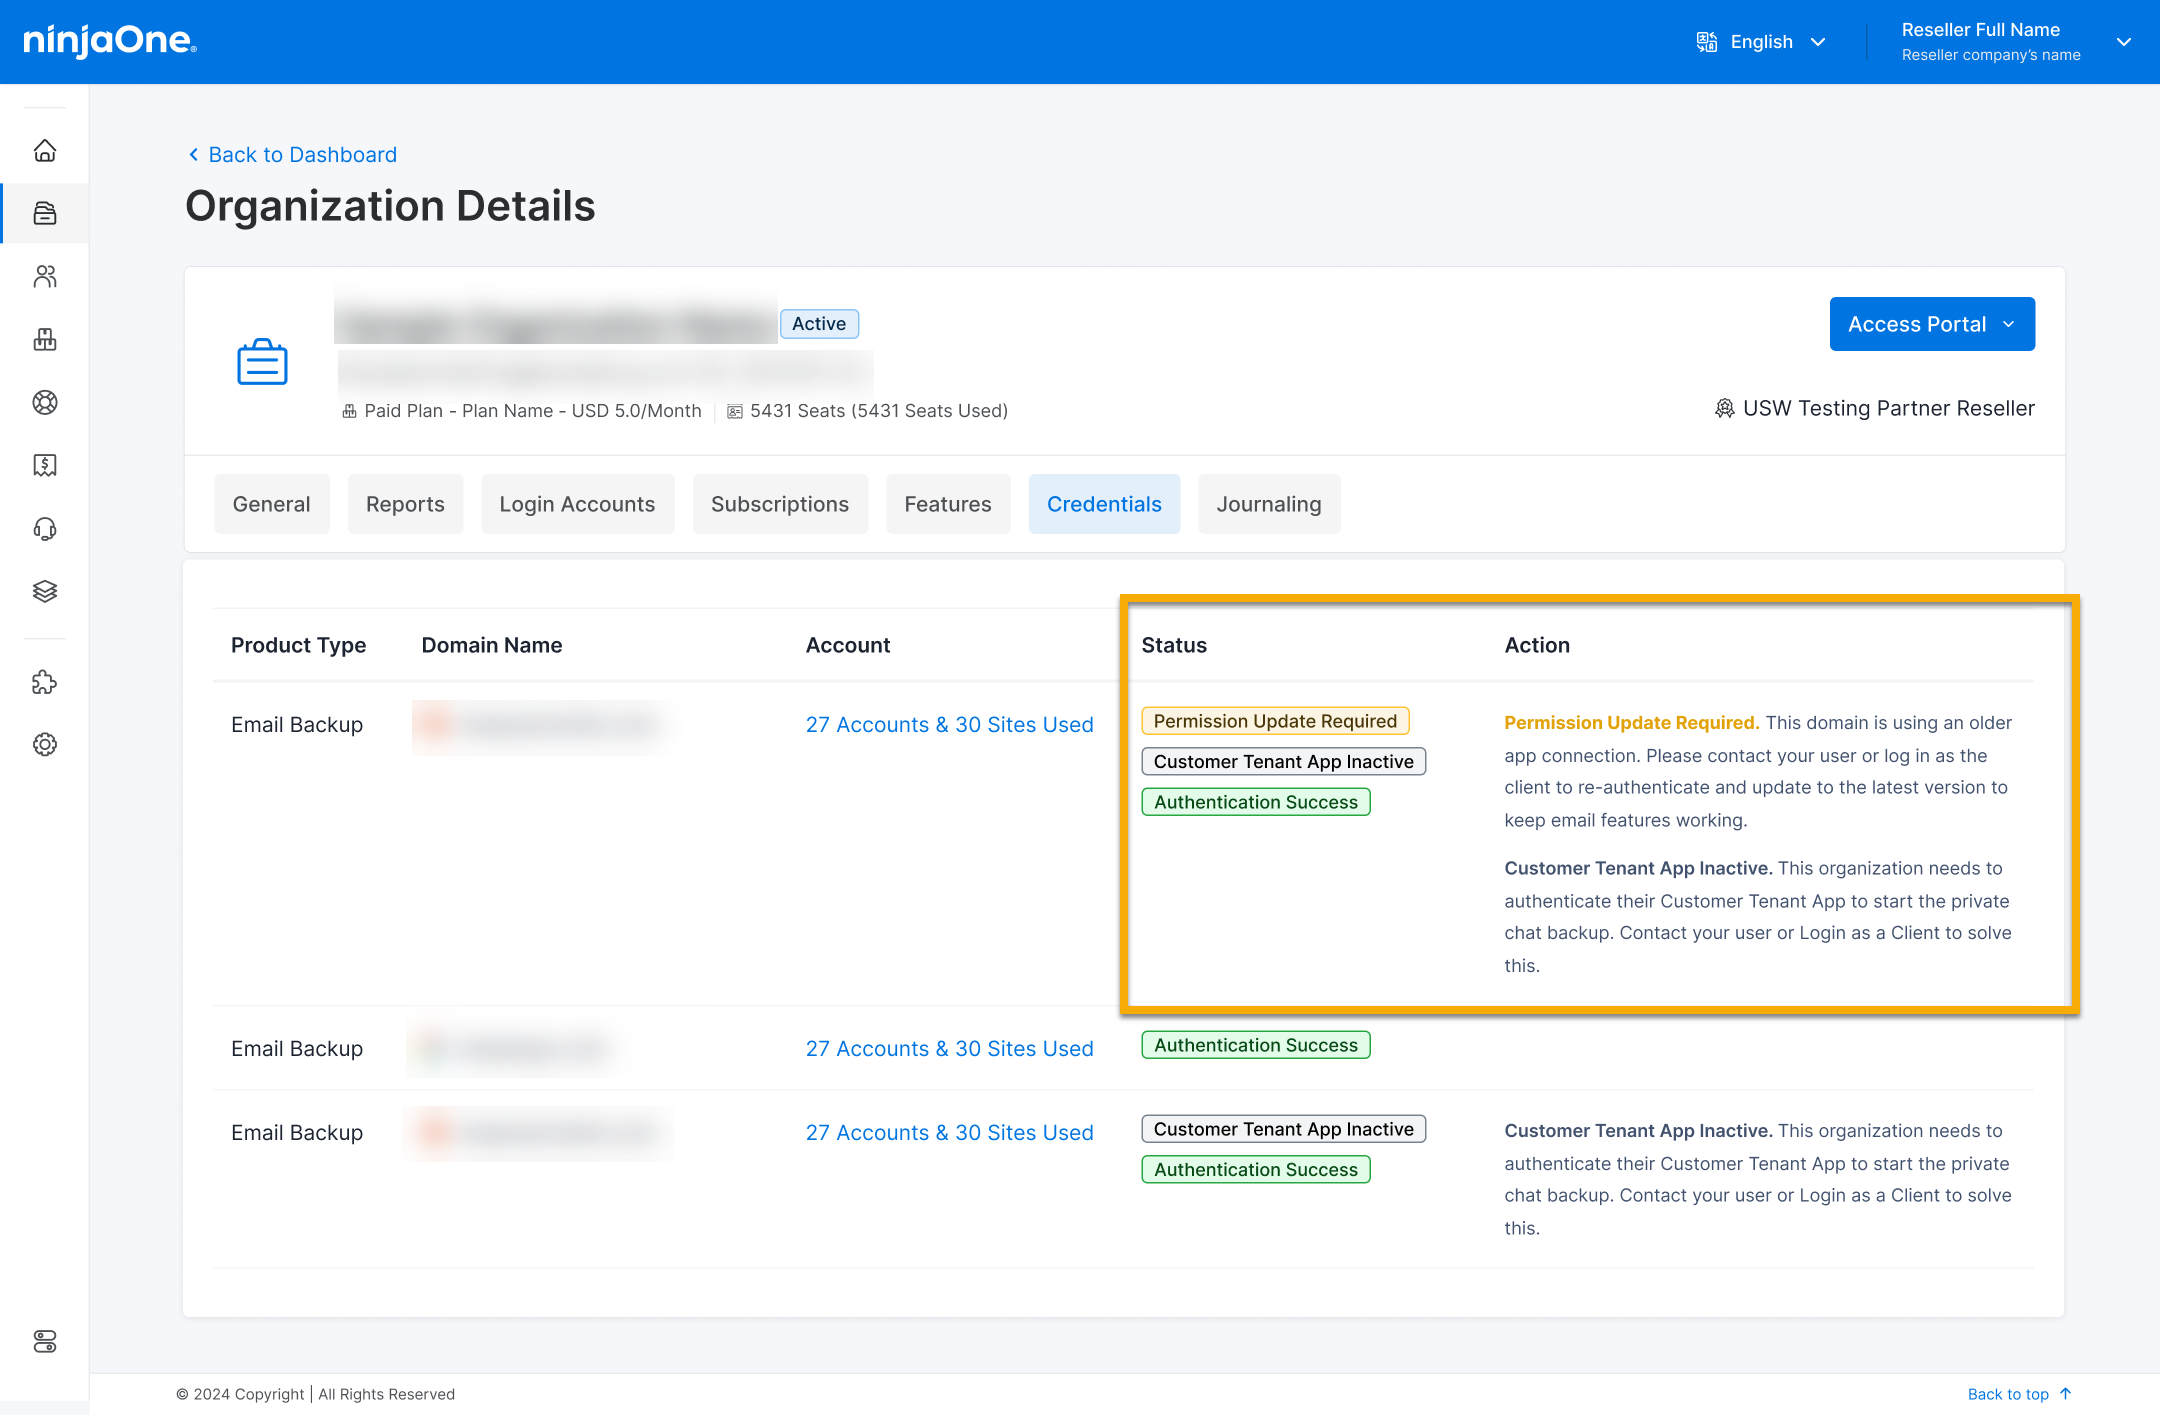Open the Access Portal dropdown button

click(x=1931, y=324)
